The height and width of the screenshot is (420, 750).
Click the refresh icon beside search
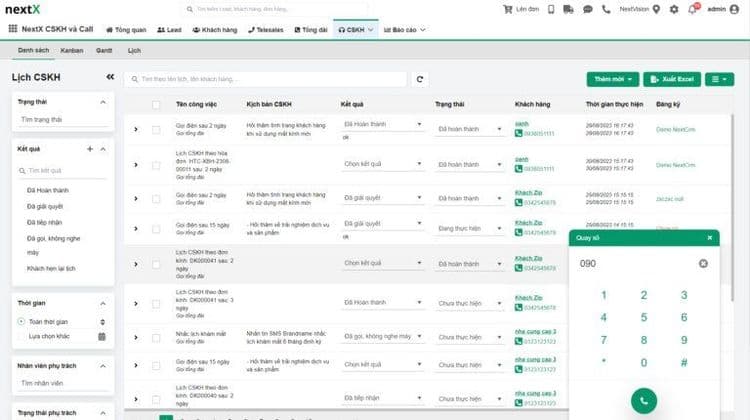[421, 79]
